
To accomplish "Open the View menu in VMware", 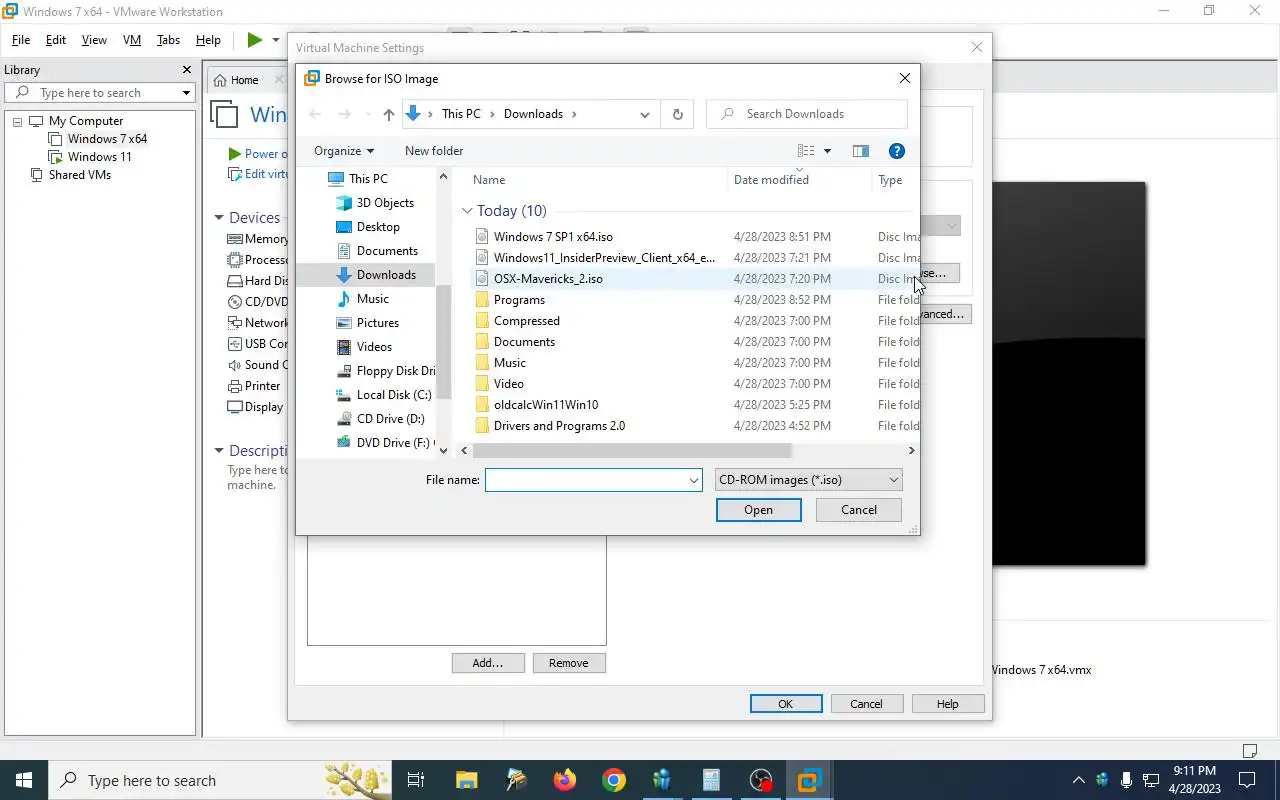I will (94, 40).
